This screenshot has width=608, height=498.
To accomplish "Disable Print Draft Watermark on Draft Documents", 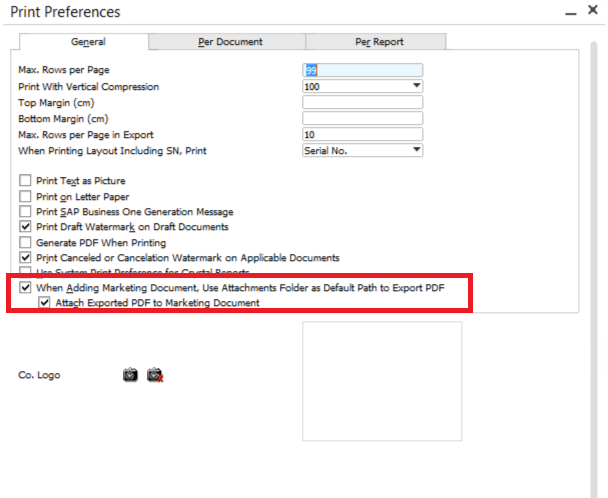I will (26, 227).
